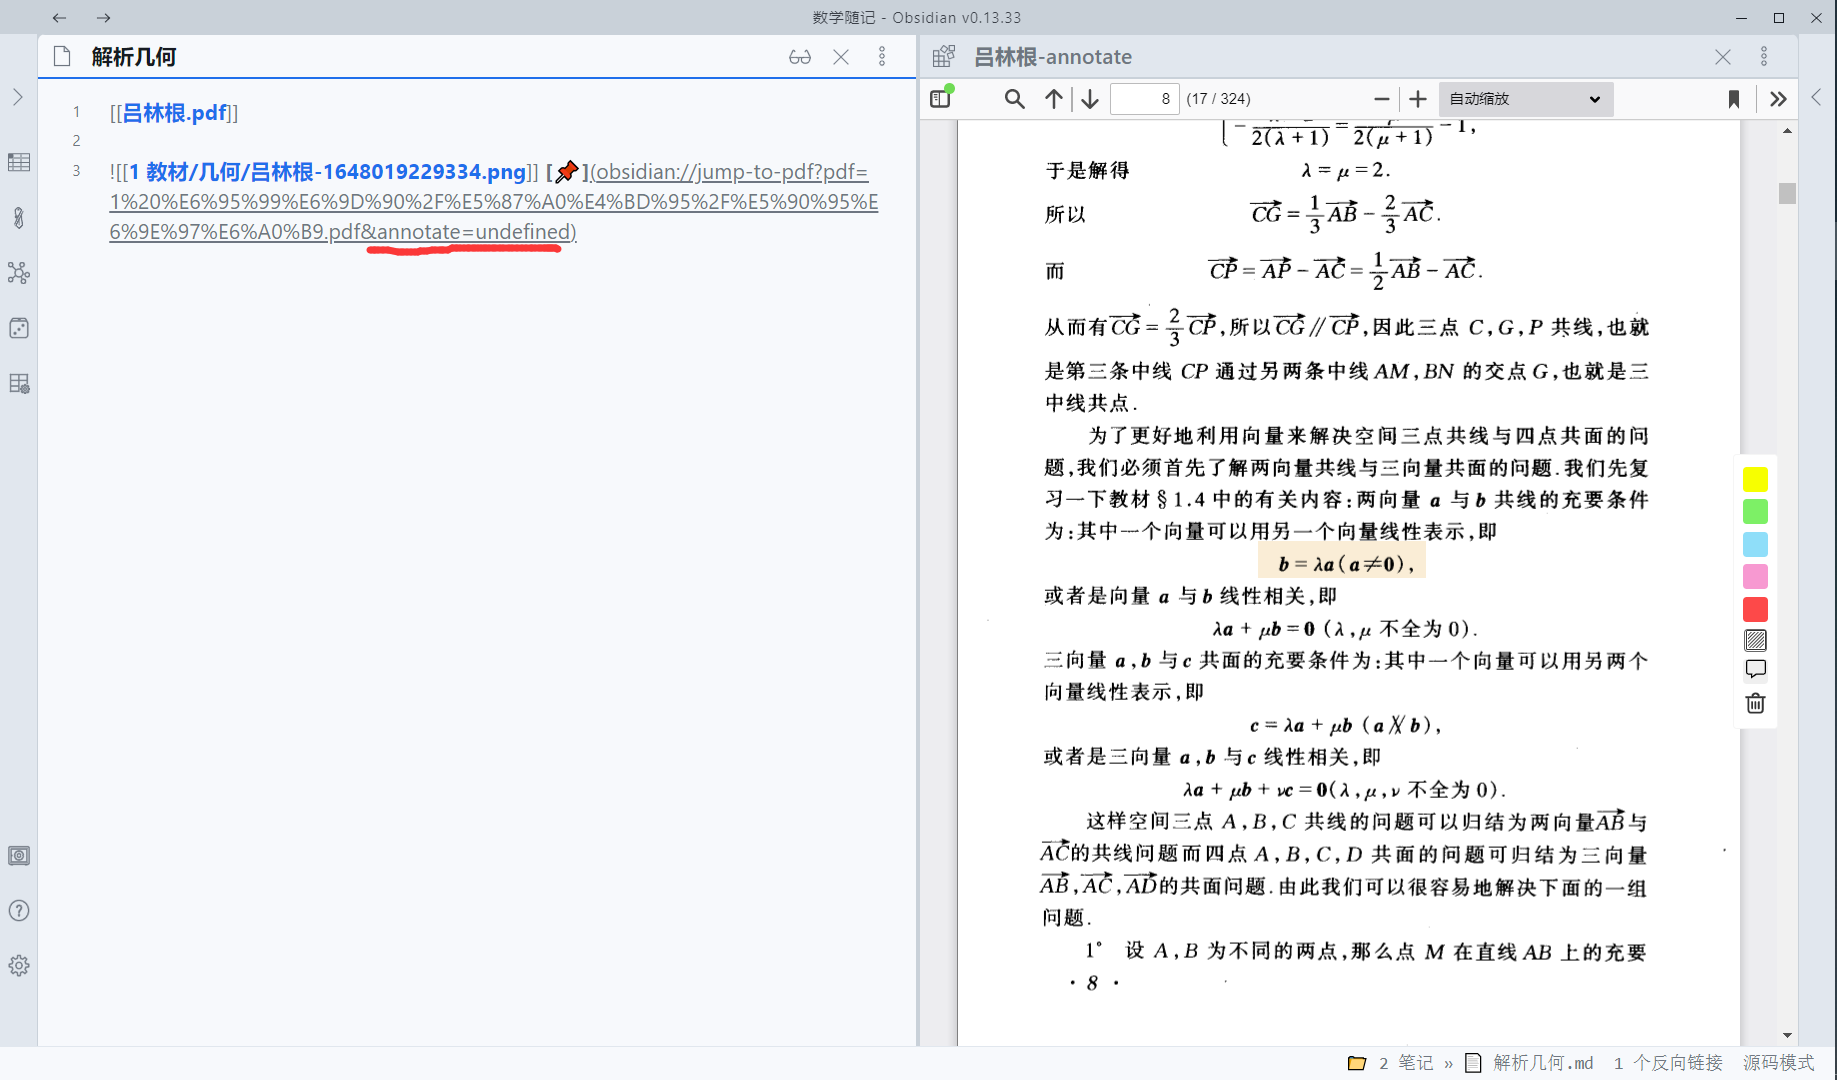Image resolution: width=1837 pixels, height=1080 pixels.
Task: Go to previous PDF page
Action: pos(1054,99)
